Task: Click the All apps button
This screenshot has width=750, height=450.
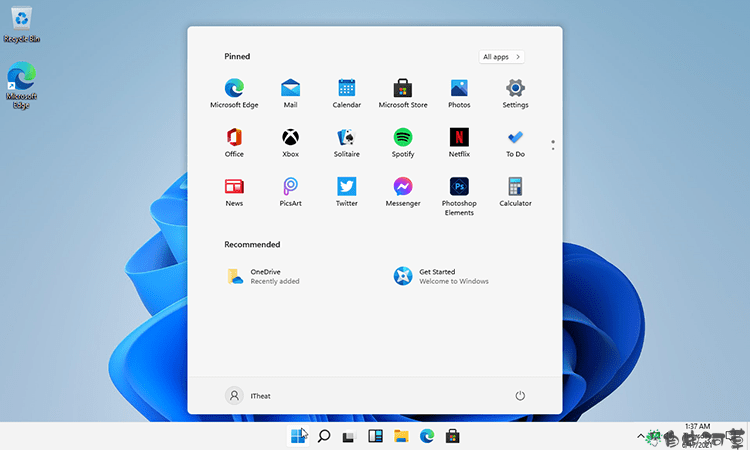Action: coord(501,57)
